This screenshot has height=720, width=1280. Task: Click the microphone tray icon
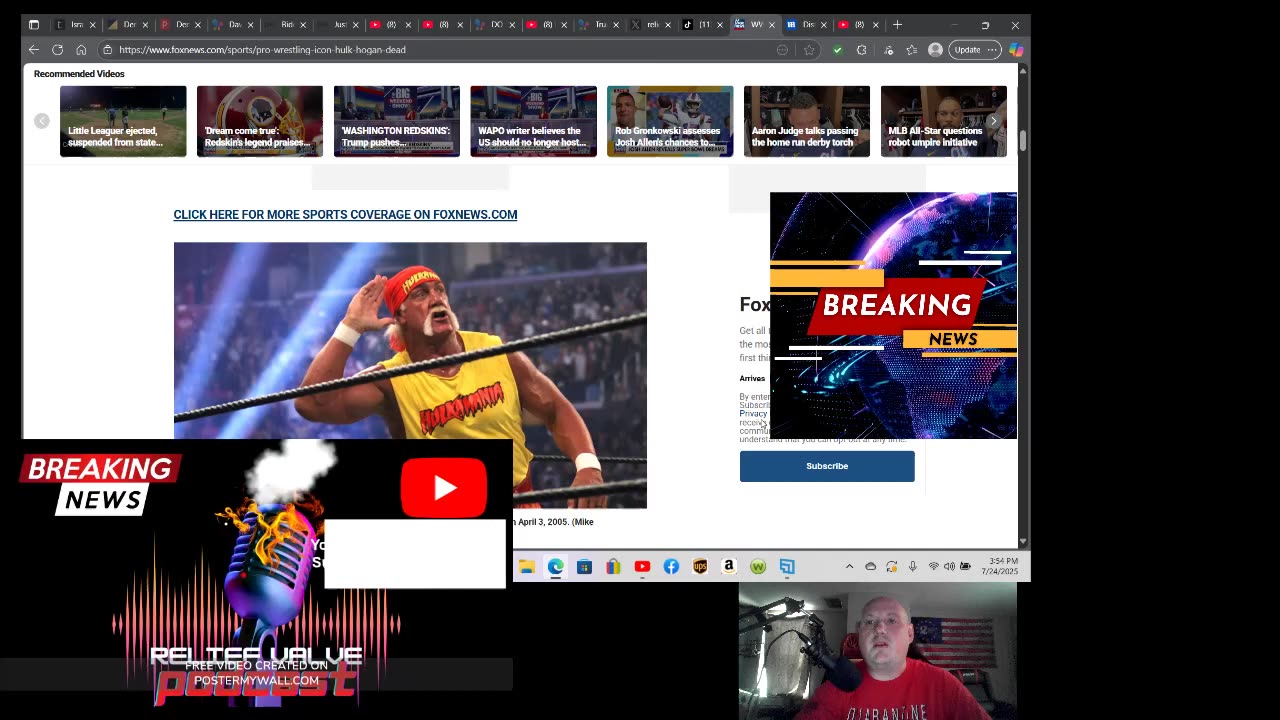click(x=913, y=567)
